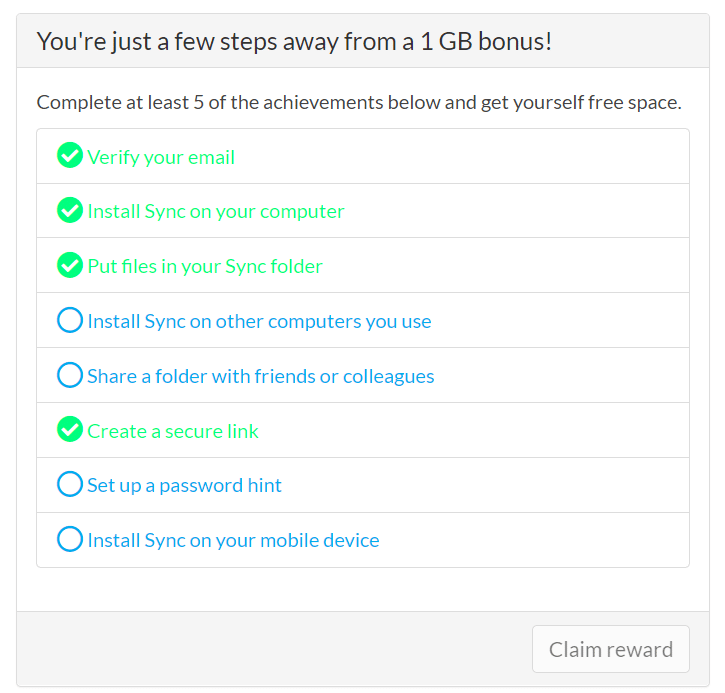Open Install Sync on other computers you use
725x693 pixels.
(259, 321)
